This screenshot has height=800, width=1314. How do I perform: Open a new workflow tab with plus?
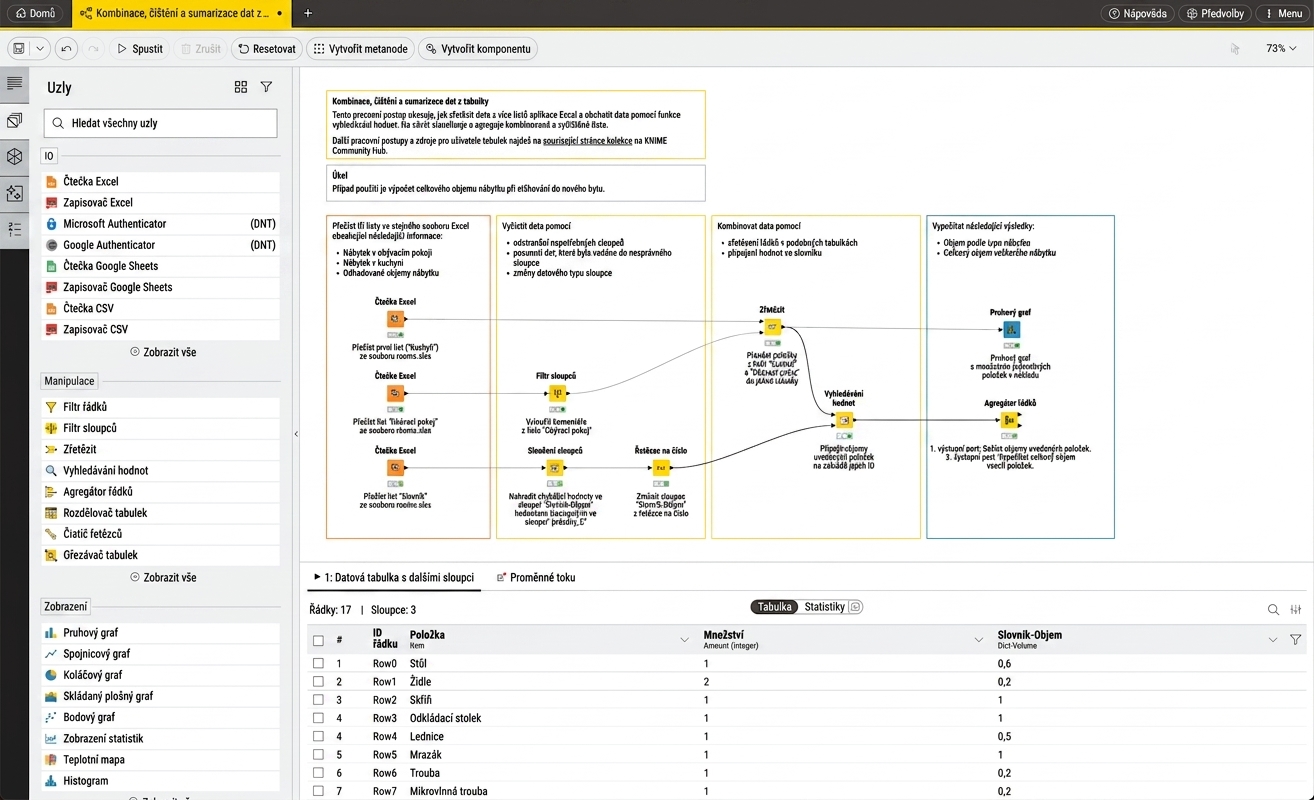[308, 14]
